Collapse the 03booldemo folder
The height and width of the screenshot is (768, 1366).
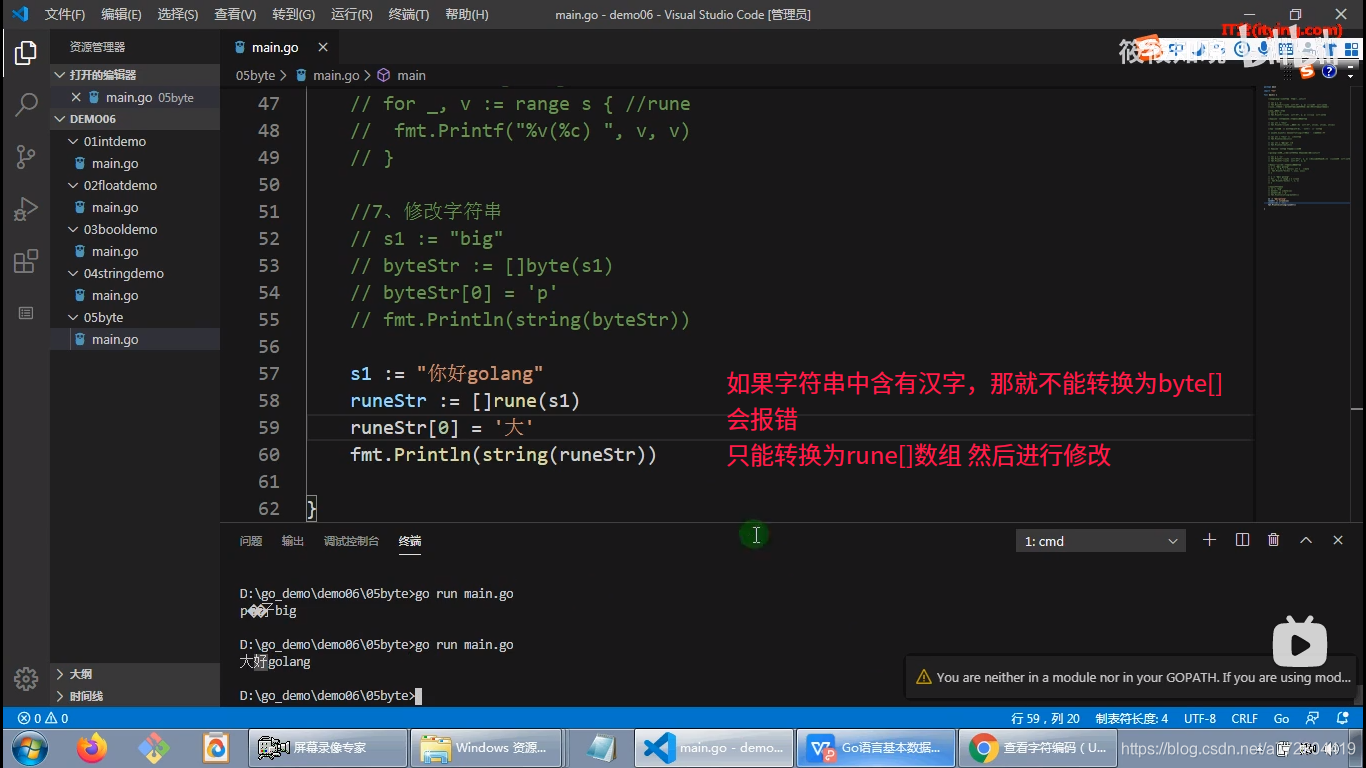coord(135,229)
